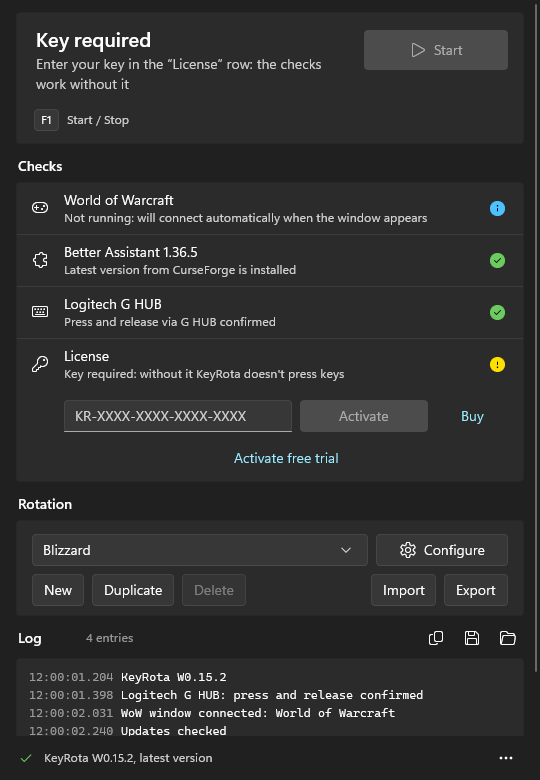Viewport: 540px width, 780px height.
Task: Click the Logitech G HUB keyboard icon
Action: tap(40, 312)
